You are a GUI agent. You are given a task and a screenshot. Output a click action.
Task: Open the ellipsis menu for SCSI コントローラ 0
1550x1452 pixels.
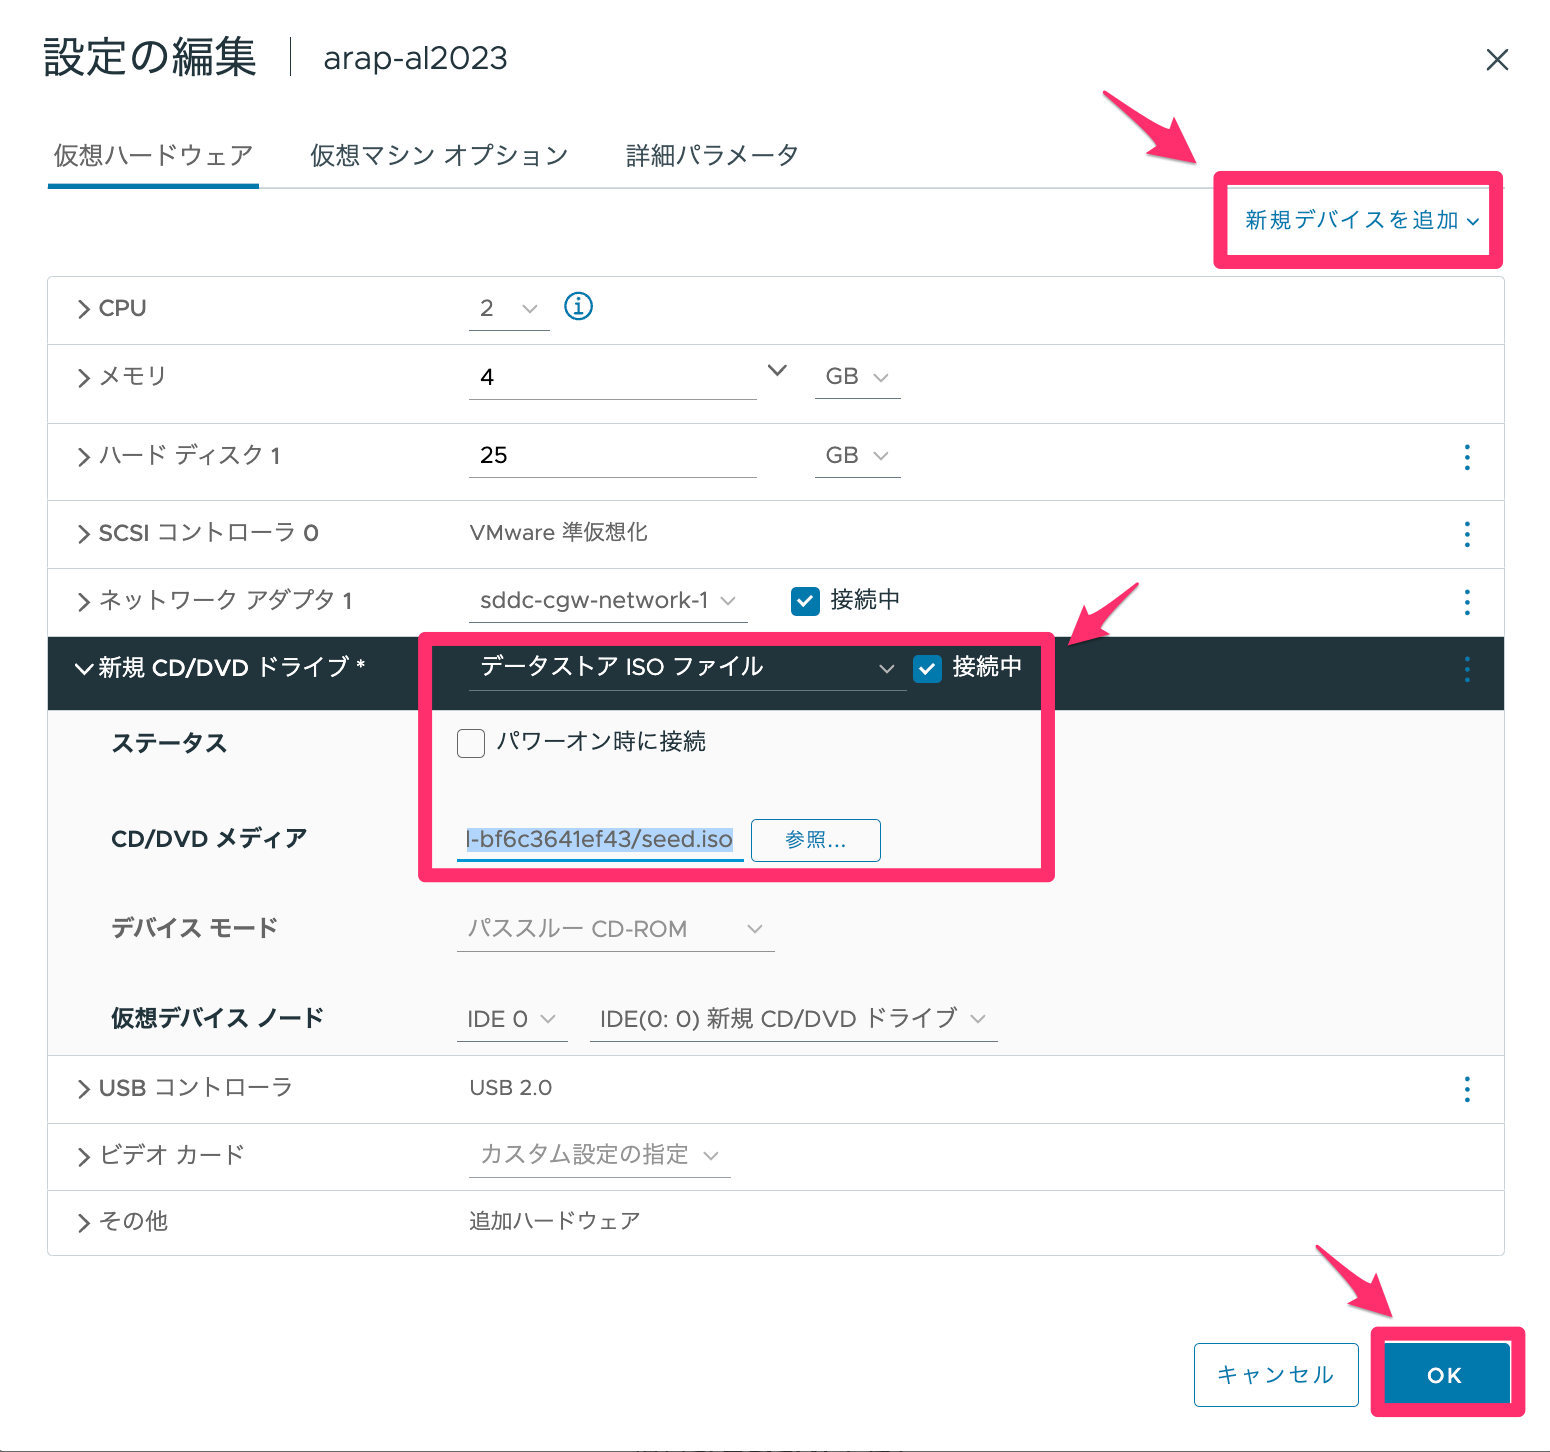click(1466, 534)
